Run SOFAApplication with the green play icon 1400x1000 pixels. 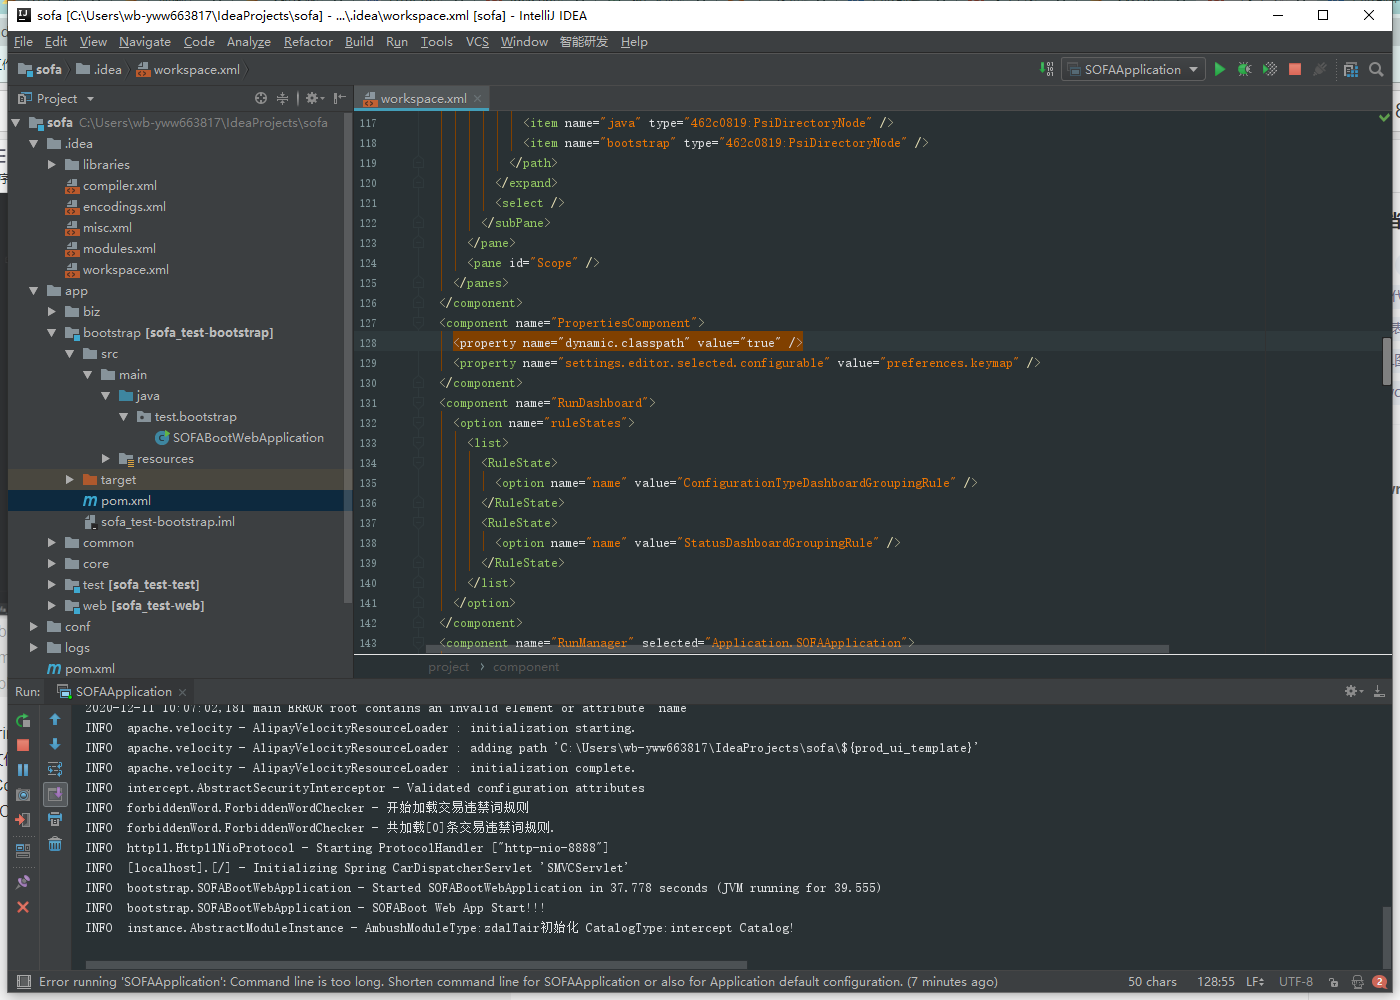coord(1219,69)
